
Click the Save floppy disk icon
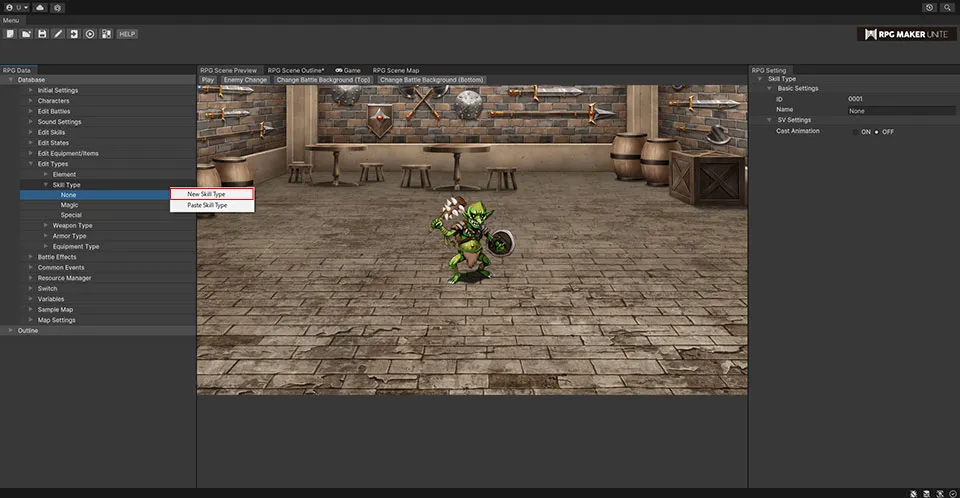pos(42,34)
